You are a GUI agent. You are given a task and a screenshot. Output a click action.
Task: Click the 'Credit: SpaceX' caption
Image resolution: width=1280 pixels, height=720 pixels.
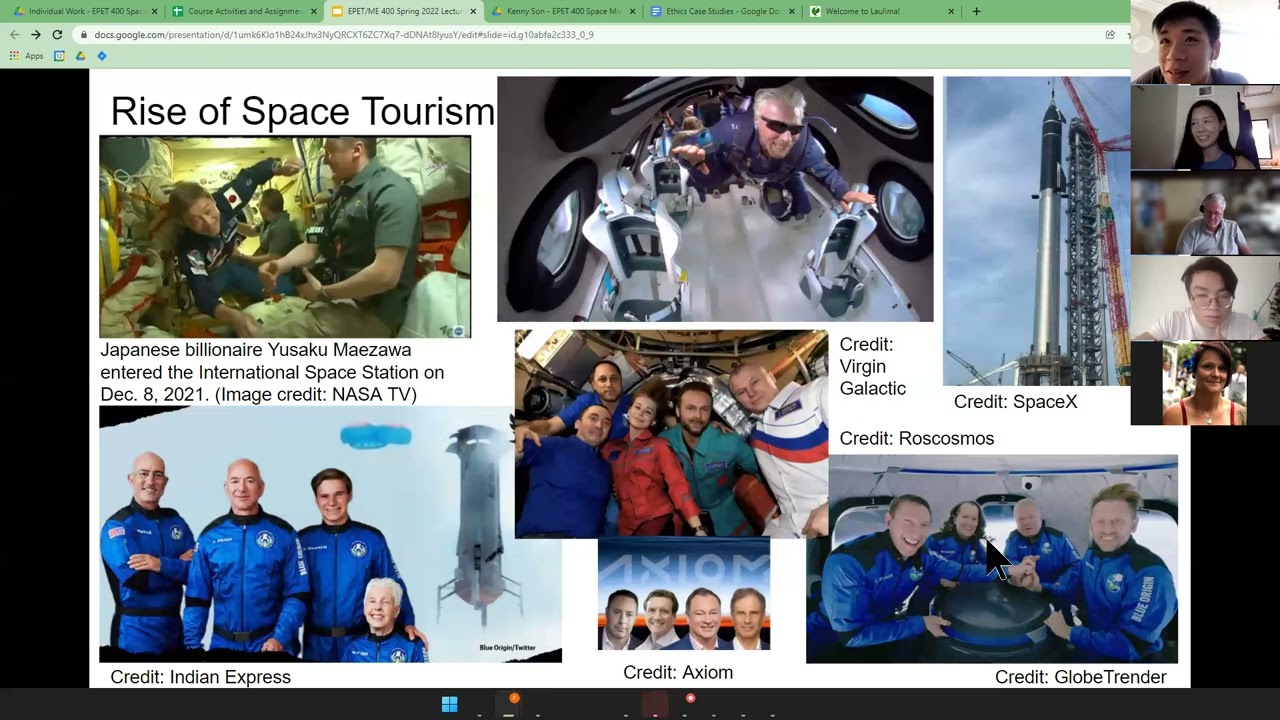click(x=1015, y=402)
